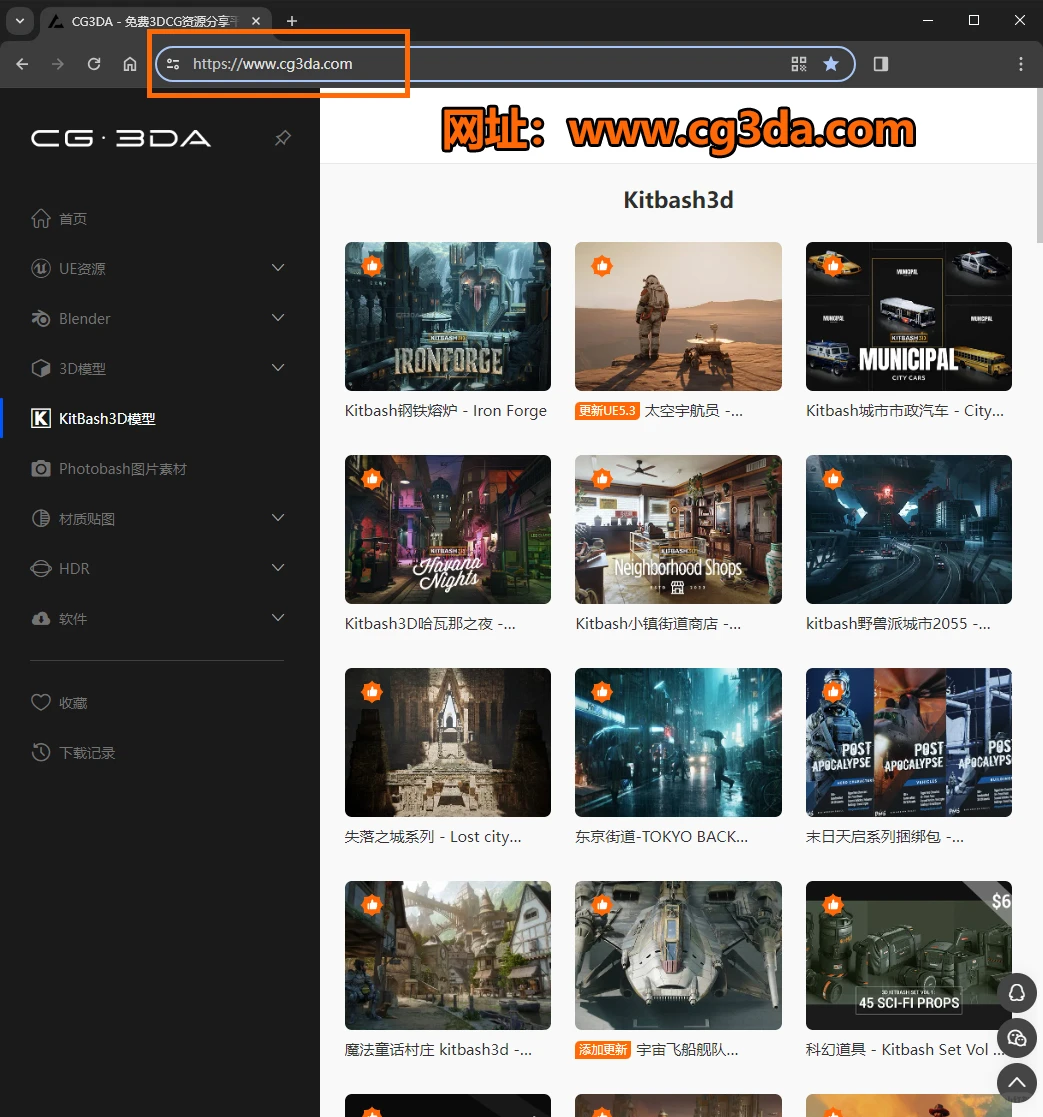Pin the sidebar with the pin icon

pos(283,137)
